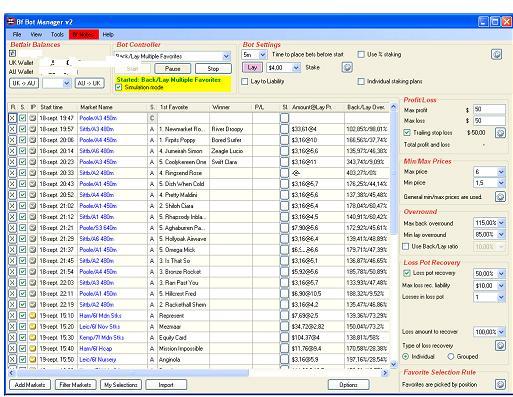Toggle Trailing stop loss checkbox

tap(407, 133)
